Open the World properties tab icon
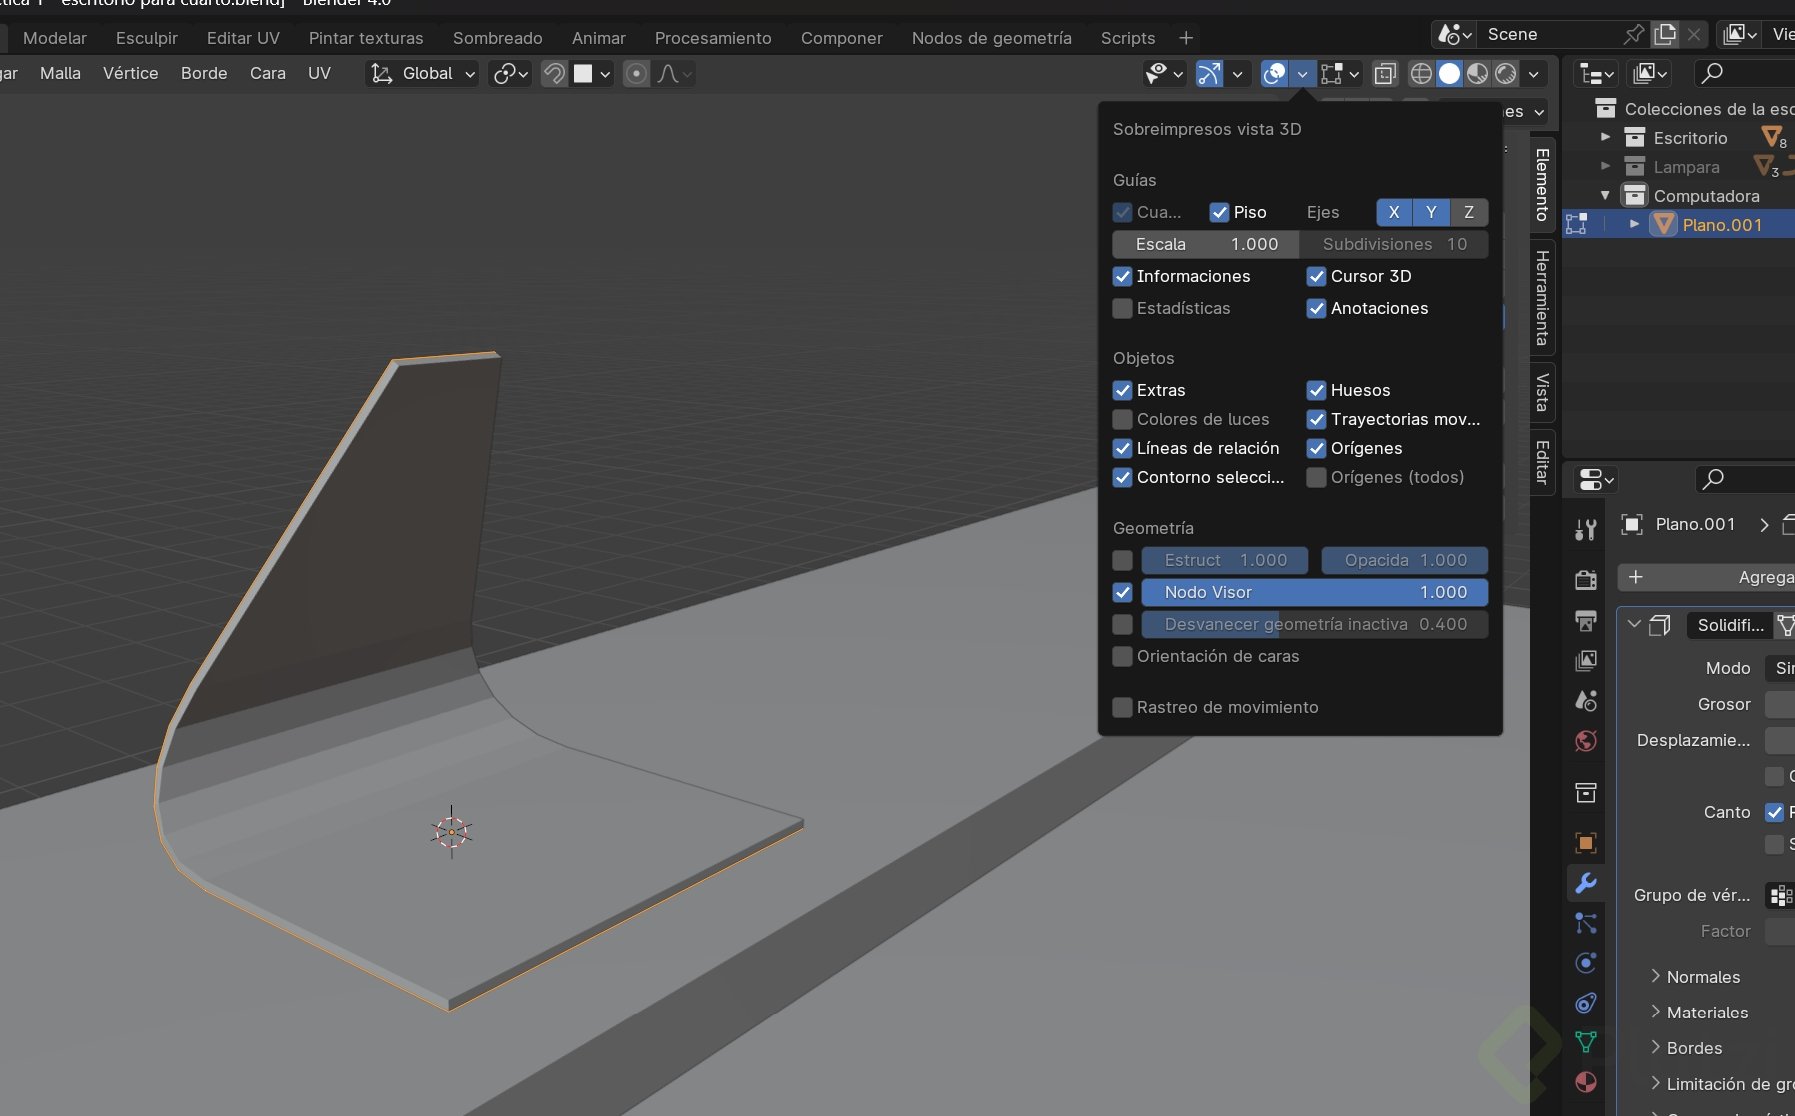Viewport: 1795px width, 1116px height. tap(1585, 741)
